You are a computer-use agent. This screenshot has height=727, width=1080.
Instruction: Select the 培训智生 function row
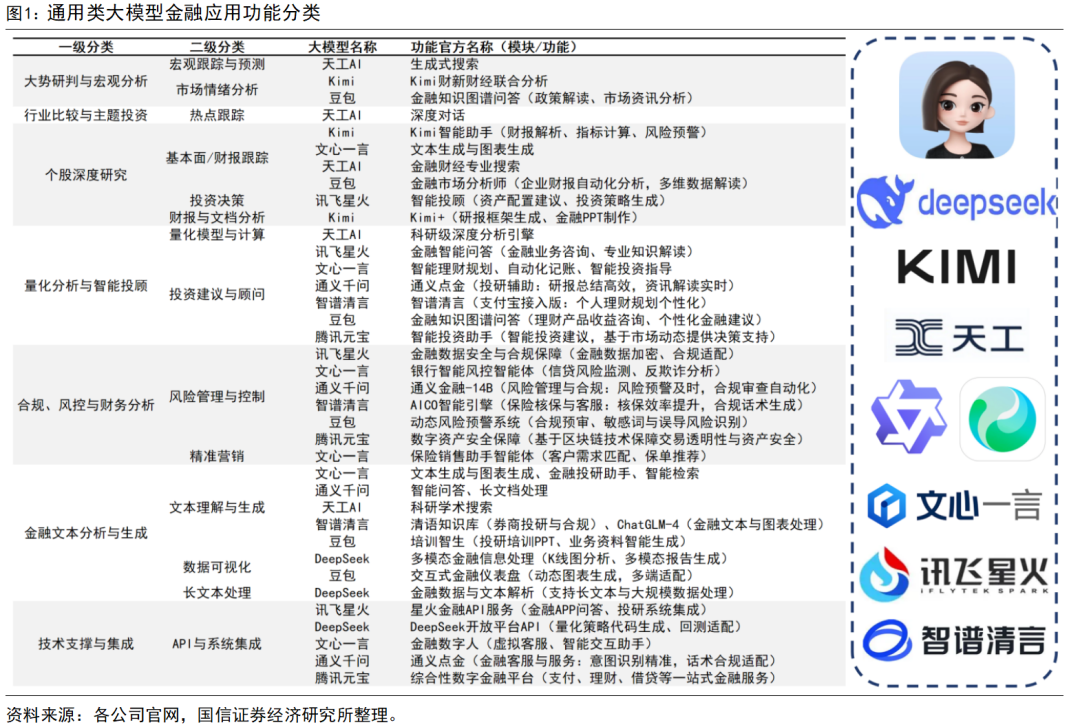coord(548,542)
